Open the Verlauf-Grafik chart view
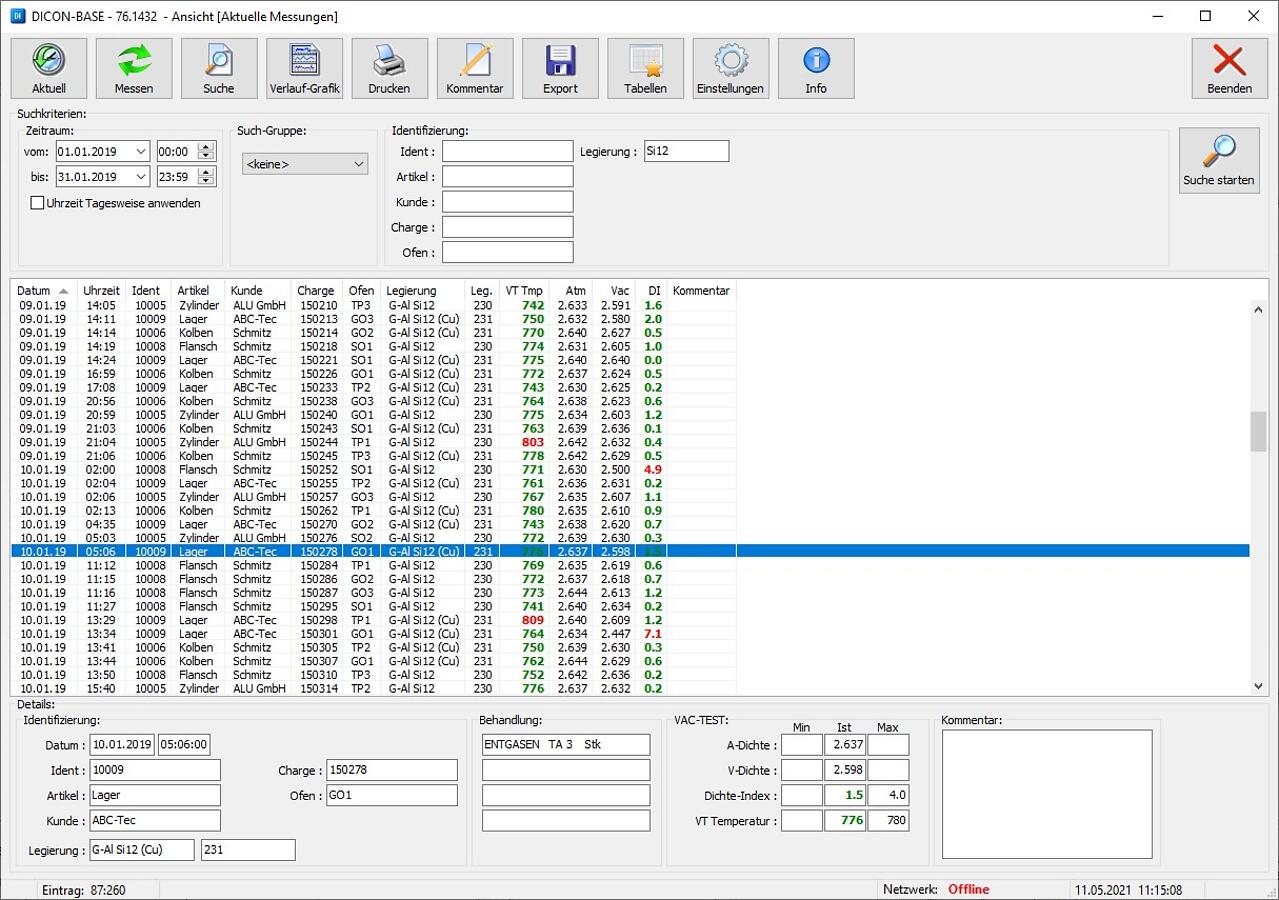1279x900 pixels. pos(304,68)
